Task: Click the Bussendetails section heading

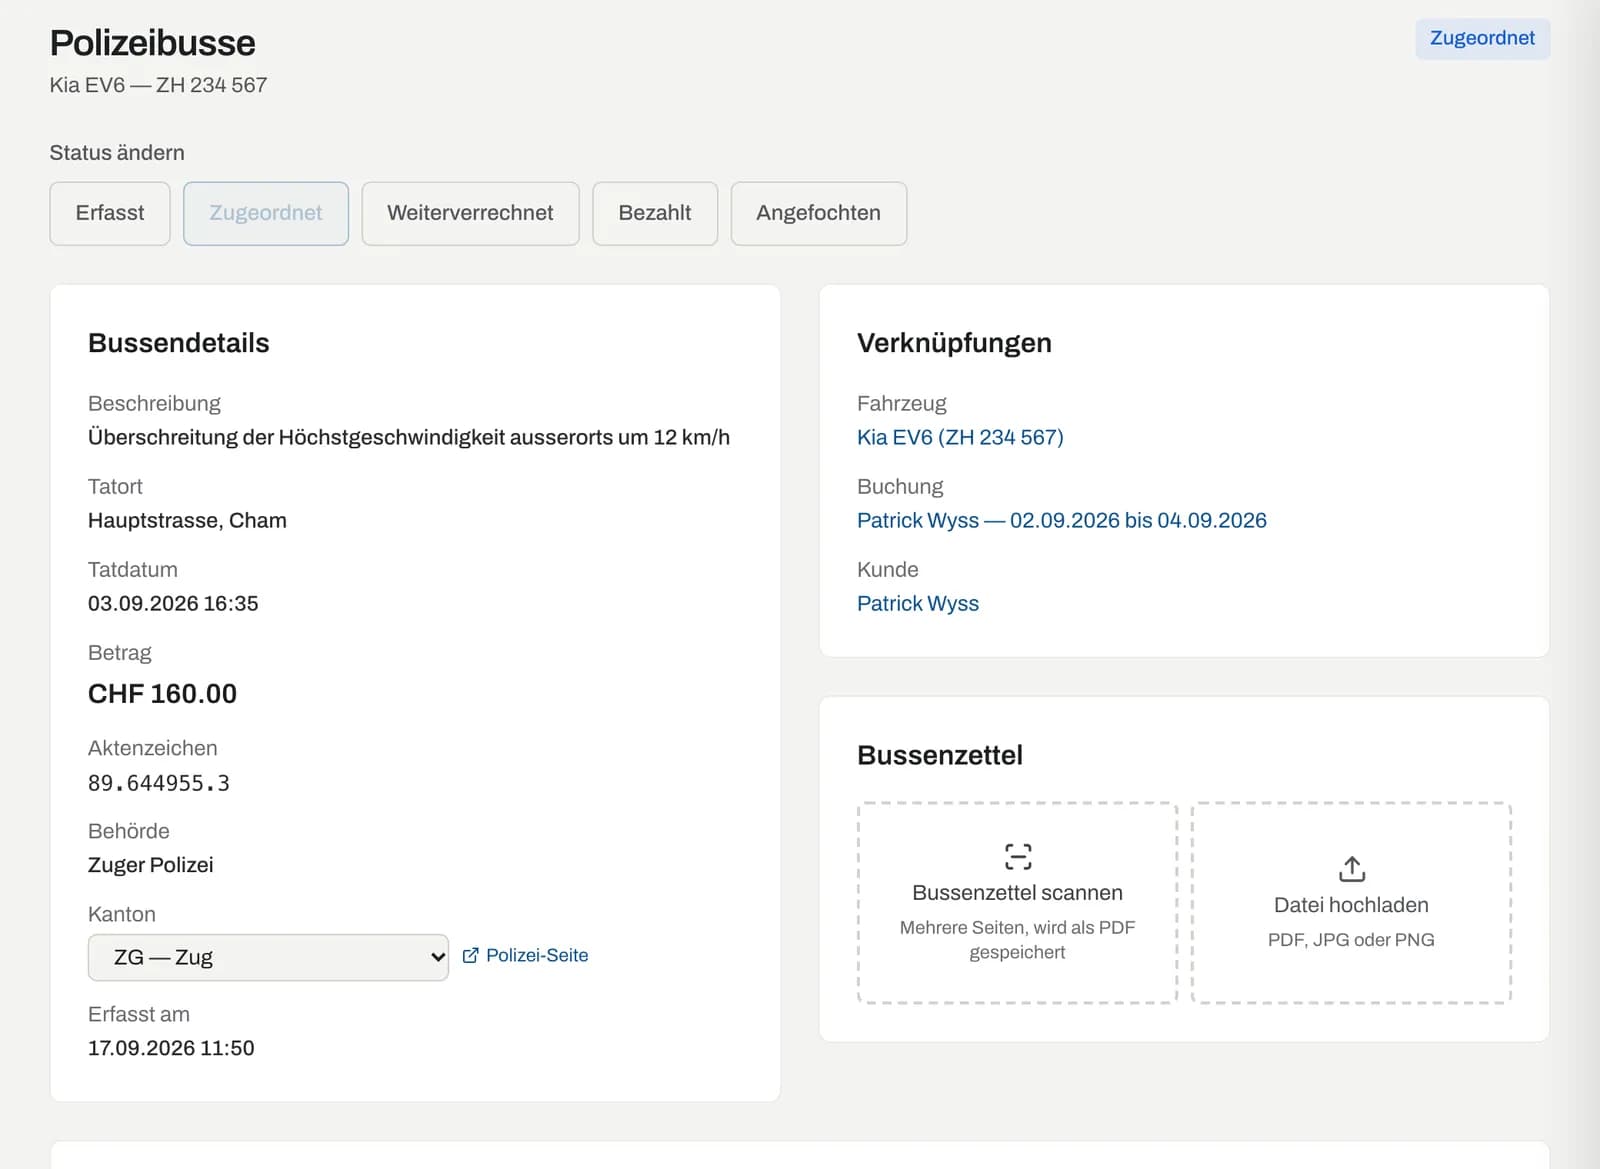Action: click(179, 343)
